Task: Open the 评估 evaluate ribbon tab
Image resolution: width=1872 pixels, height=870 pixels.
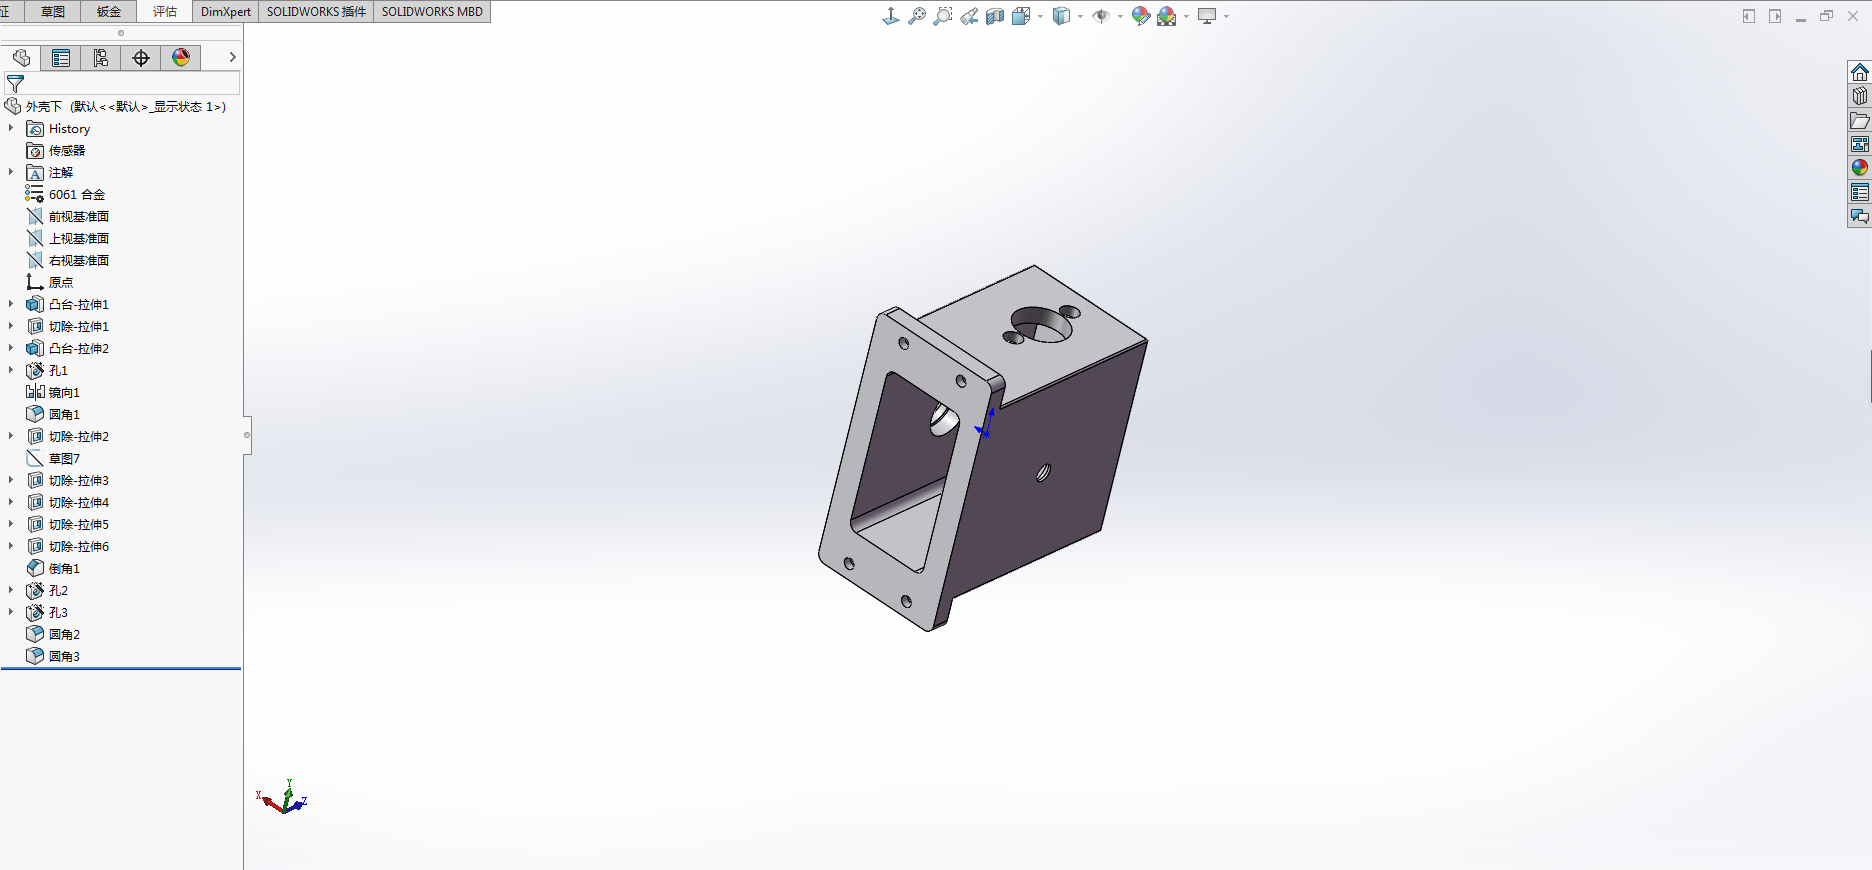Action: click(164, 12)
